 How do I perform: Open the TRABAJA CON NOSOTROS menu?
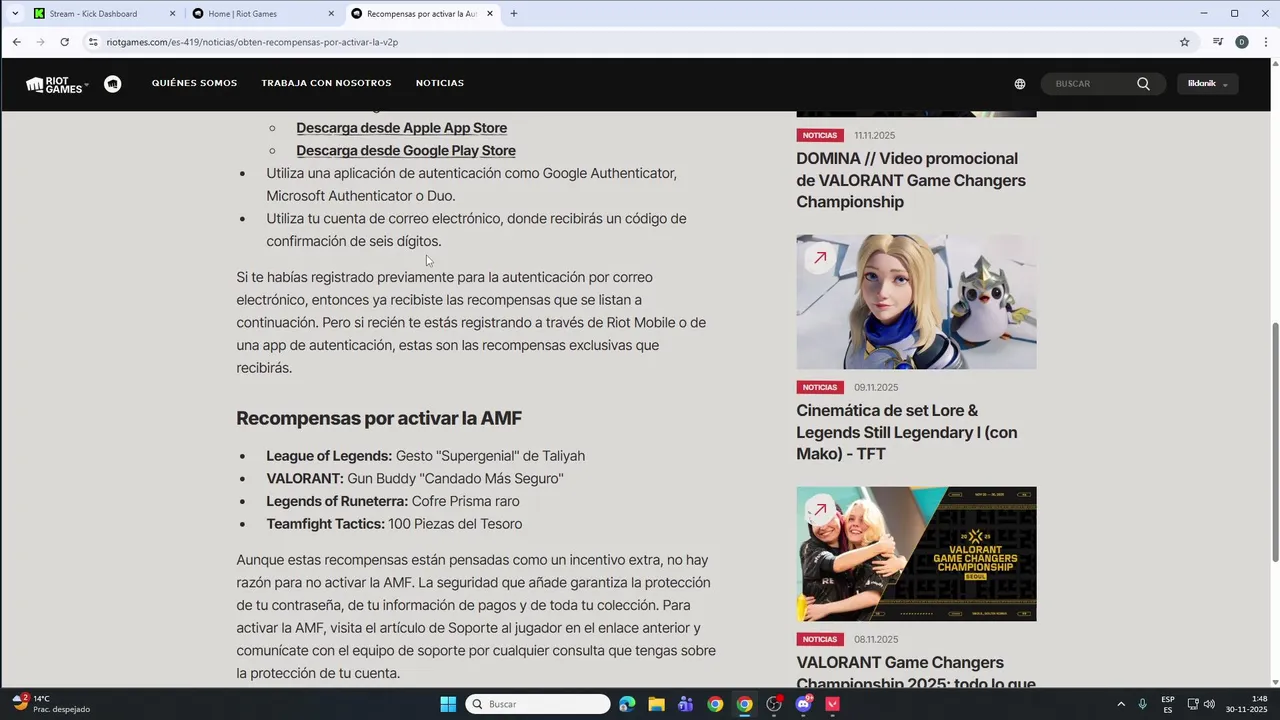click(326, 83)
